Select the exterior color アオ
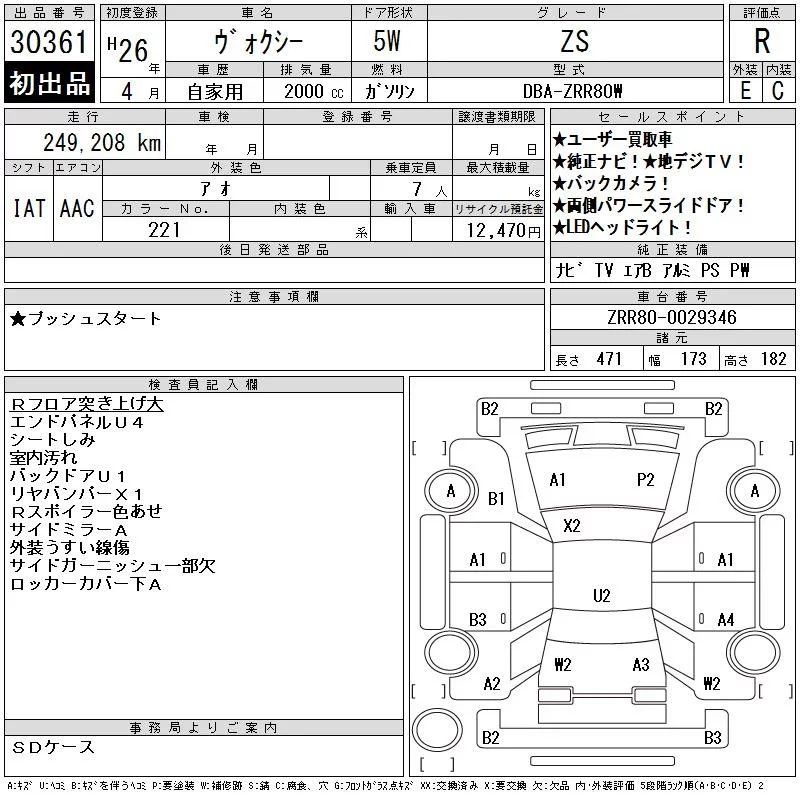 (216, 189)
